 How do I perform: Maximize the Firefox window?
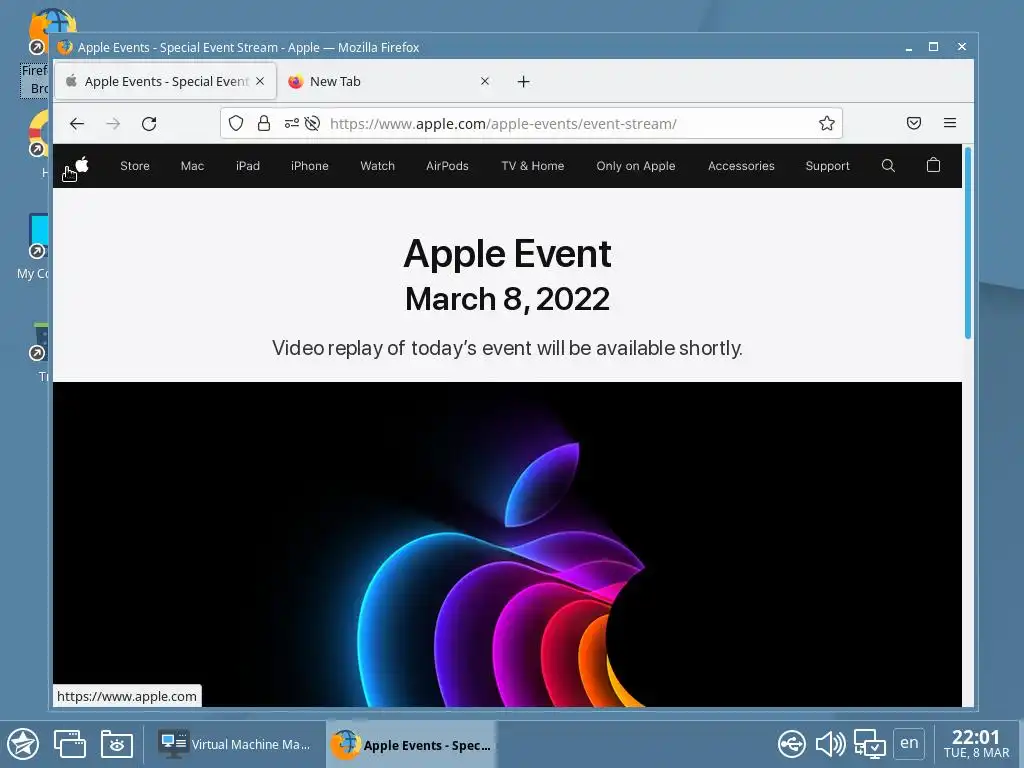(934, 47)
